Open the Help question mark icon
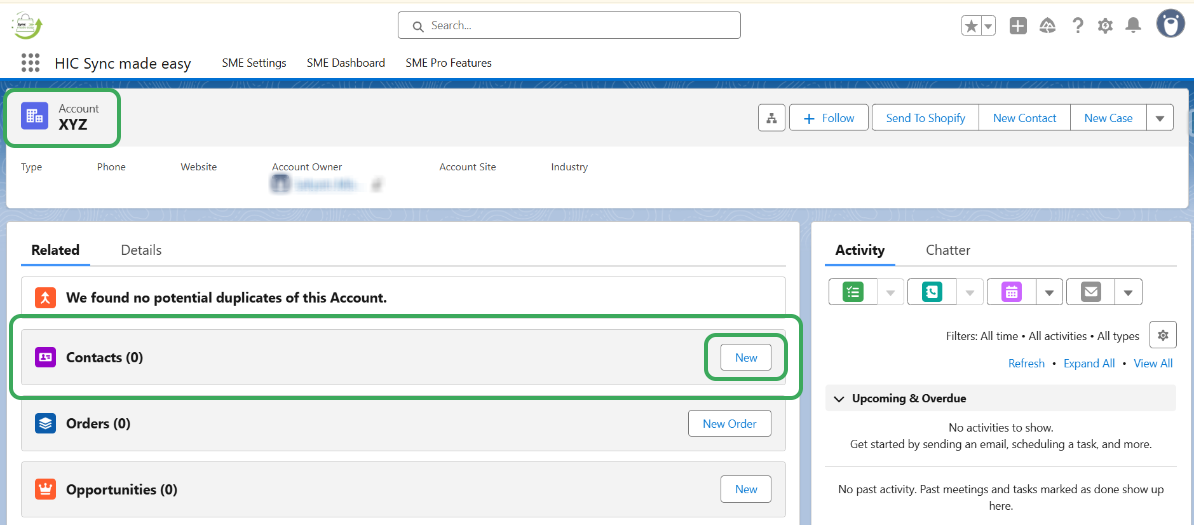This screenshot has height=525, width=1194. tap(1077, 26)
